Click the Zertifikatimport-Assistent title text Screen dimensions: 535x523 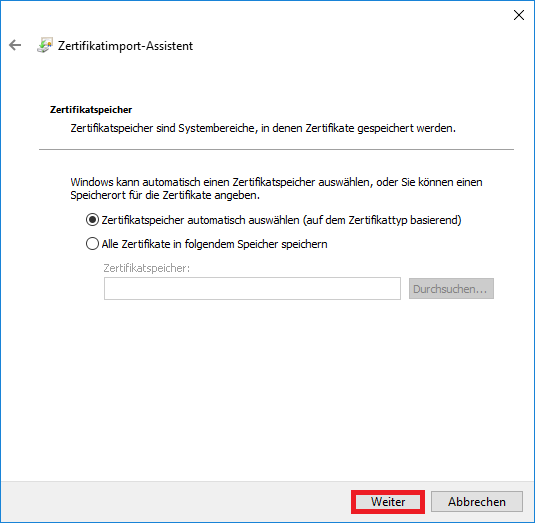pos(125,46)
